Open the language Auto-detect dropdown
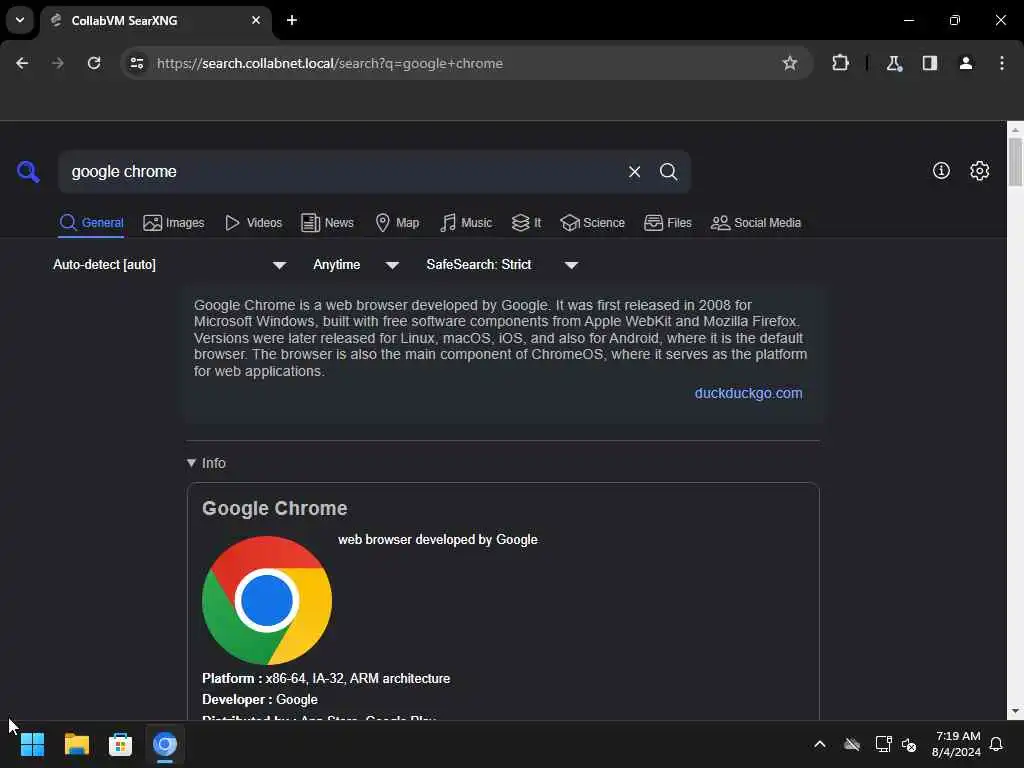Viewport: 1024px width, 768px height. 169,264
